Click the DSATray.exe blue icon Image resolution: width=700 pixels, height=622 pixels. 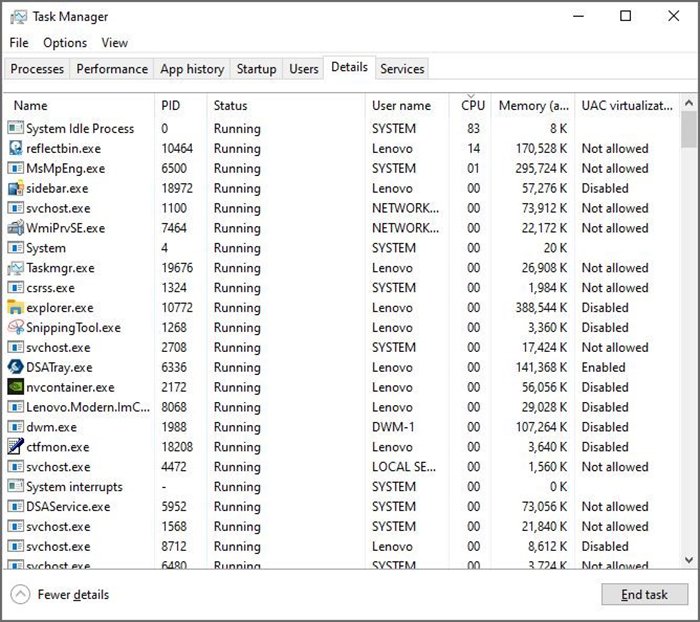15,368
